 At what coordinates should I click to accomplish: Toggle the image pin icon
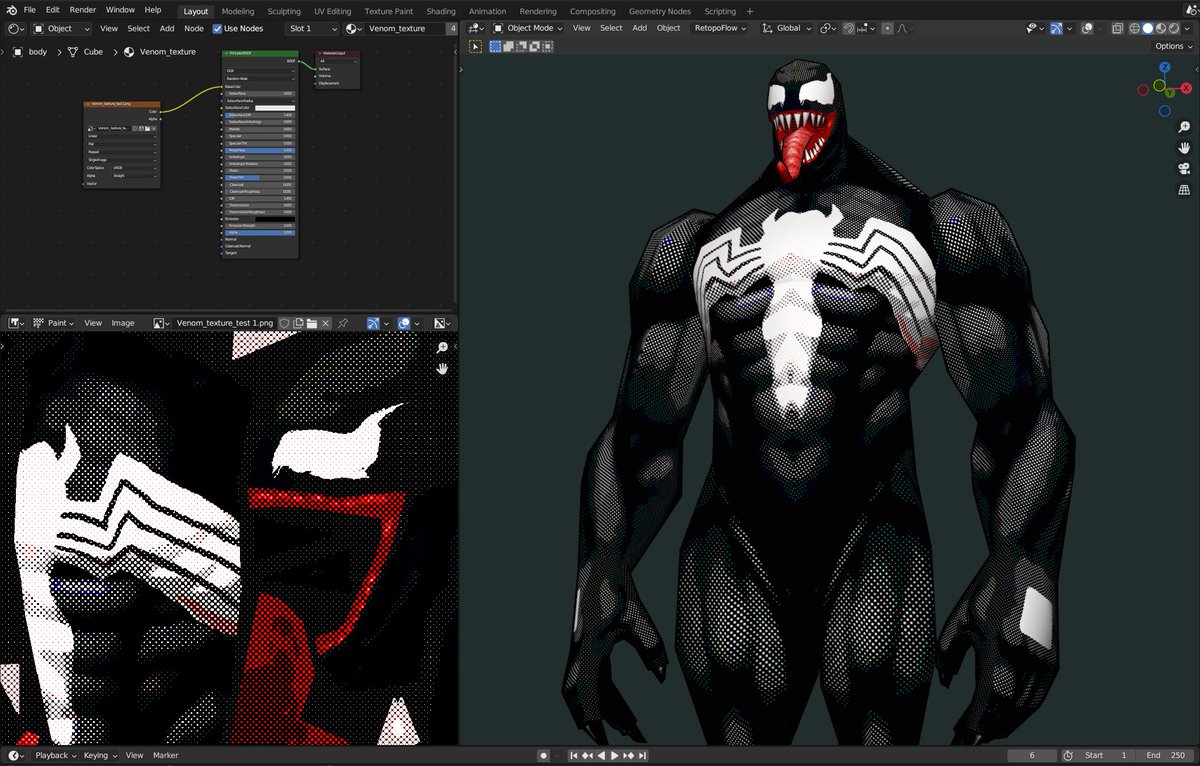[343, 323]
